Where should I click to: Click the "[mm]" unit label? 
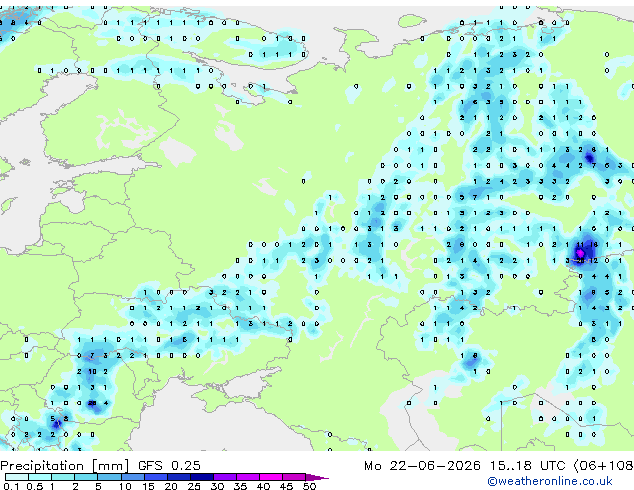(111, 466)
